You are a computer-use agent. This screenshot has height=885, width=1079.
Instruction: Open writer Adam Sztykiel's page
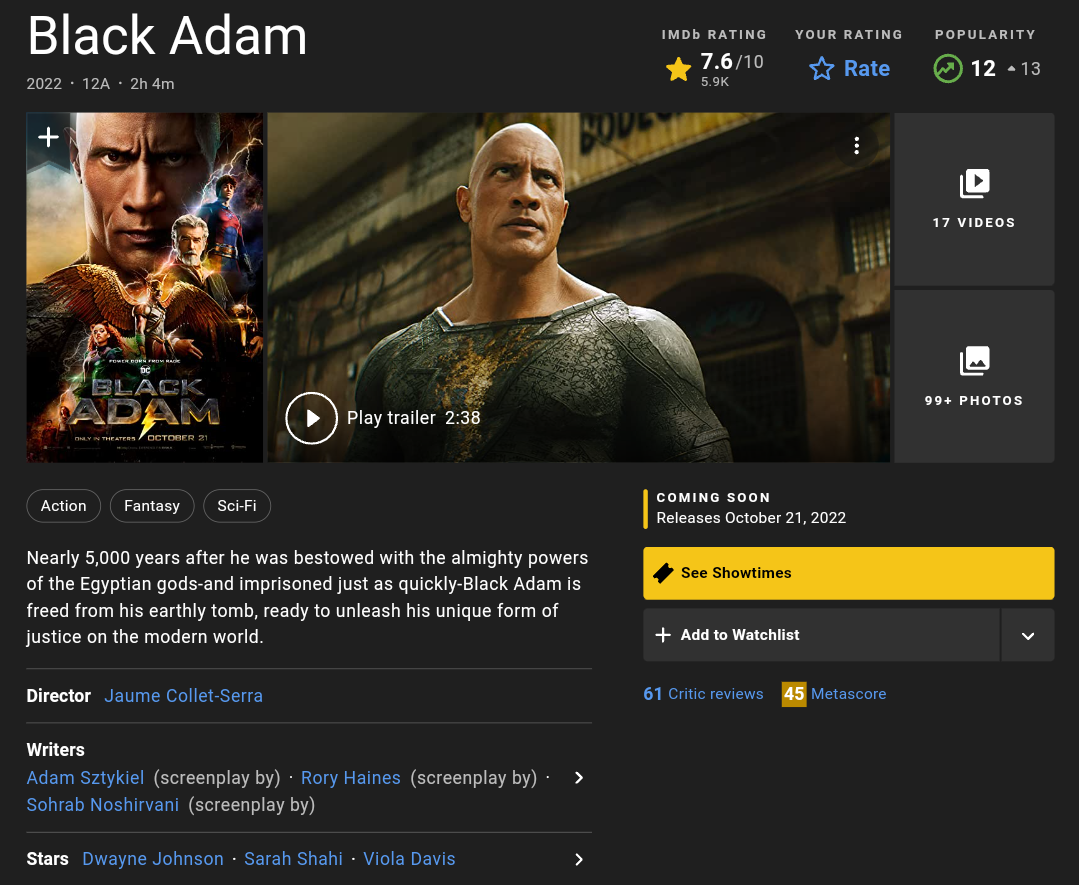85,778
